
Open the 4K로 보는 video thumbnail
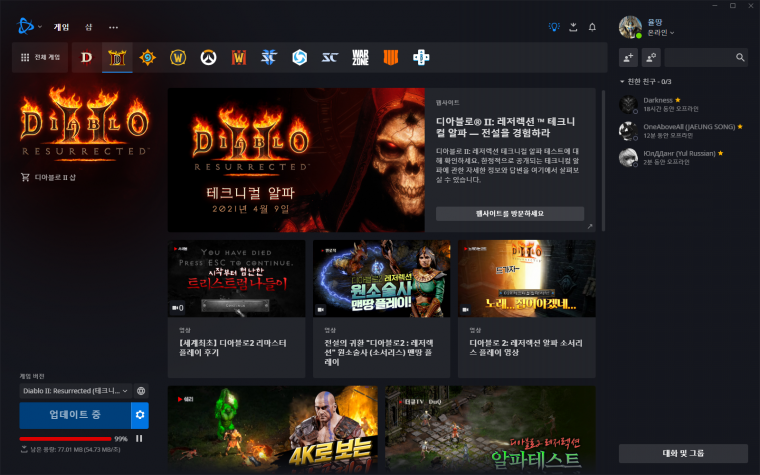[x=273, y=429]
